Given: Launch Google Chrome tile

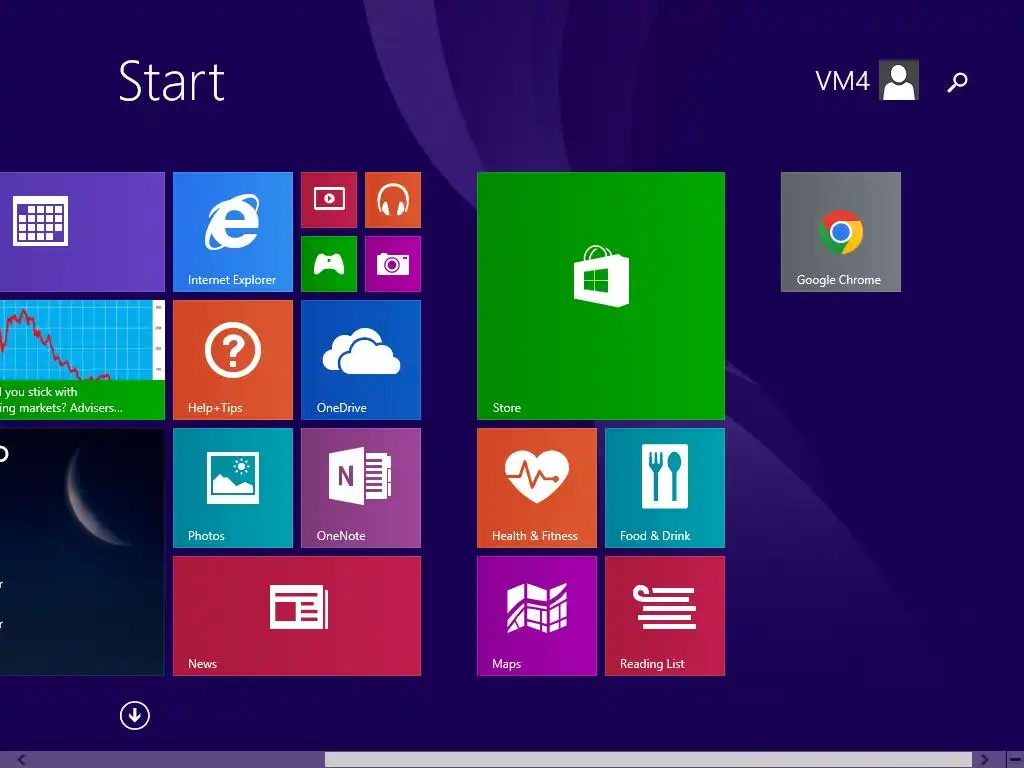Looking at the screenshot, I should (x=840, y=232).
